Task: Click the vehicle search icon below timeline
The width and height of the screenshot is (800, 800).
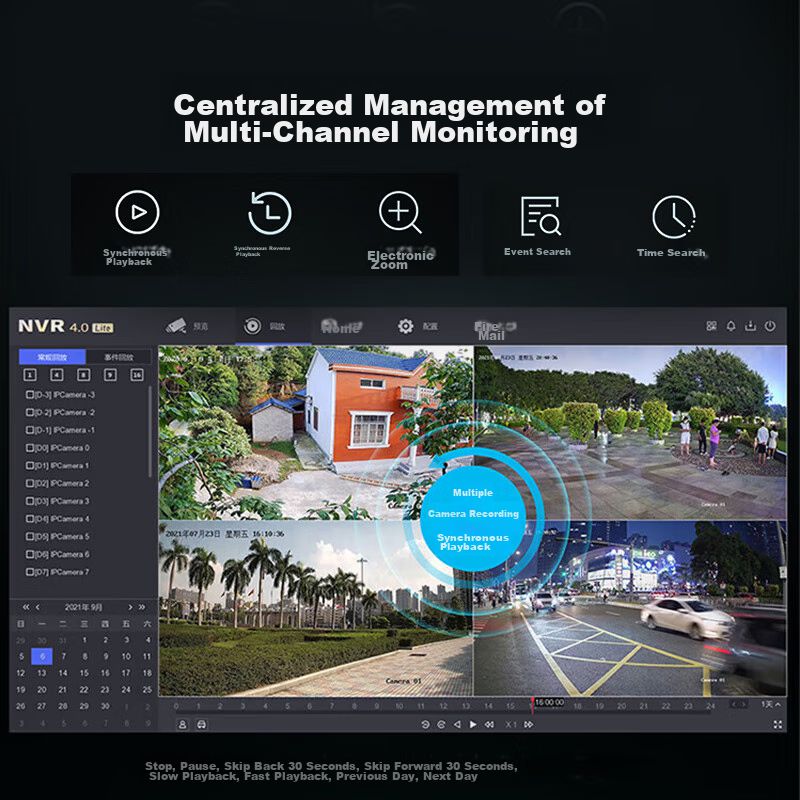Action: pos(201,724)
